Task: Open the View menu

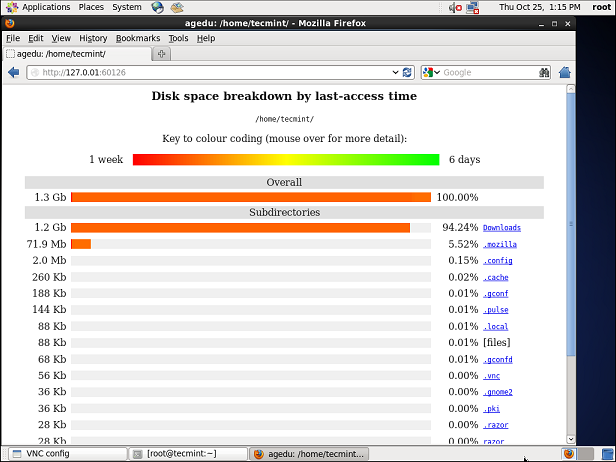Action: click(x=61, y=38)
